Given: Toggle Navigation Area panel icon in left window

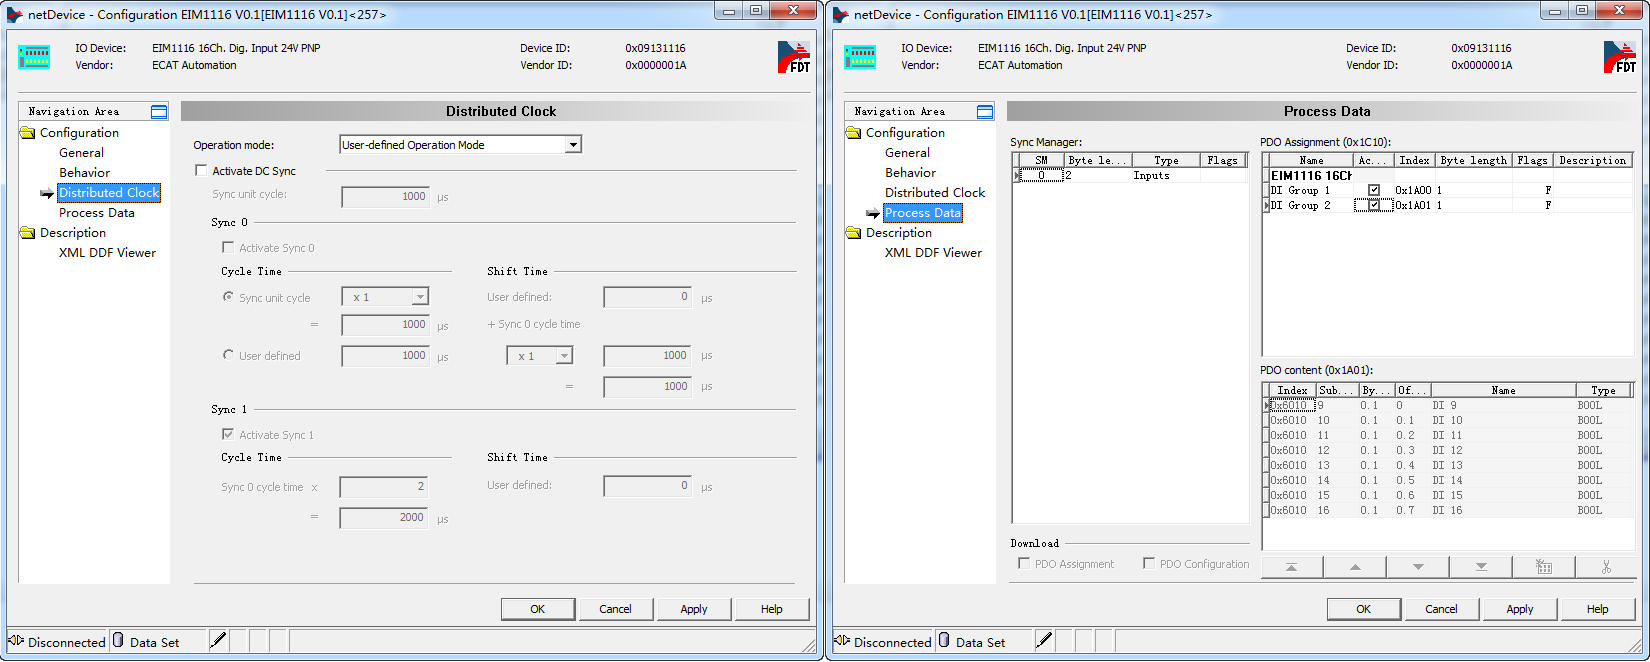Looking at the screenshot, I should click(x=159, y=112).
